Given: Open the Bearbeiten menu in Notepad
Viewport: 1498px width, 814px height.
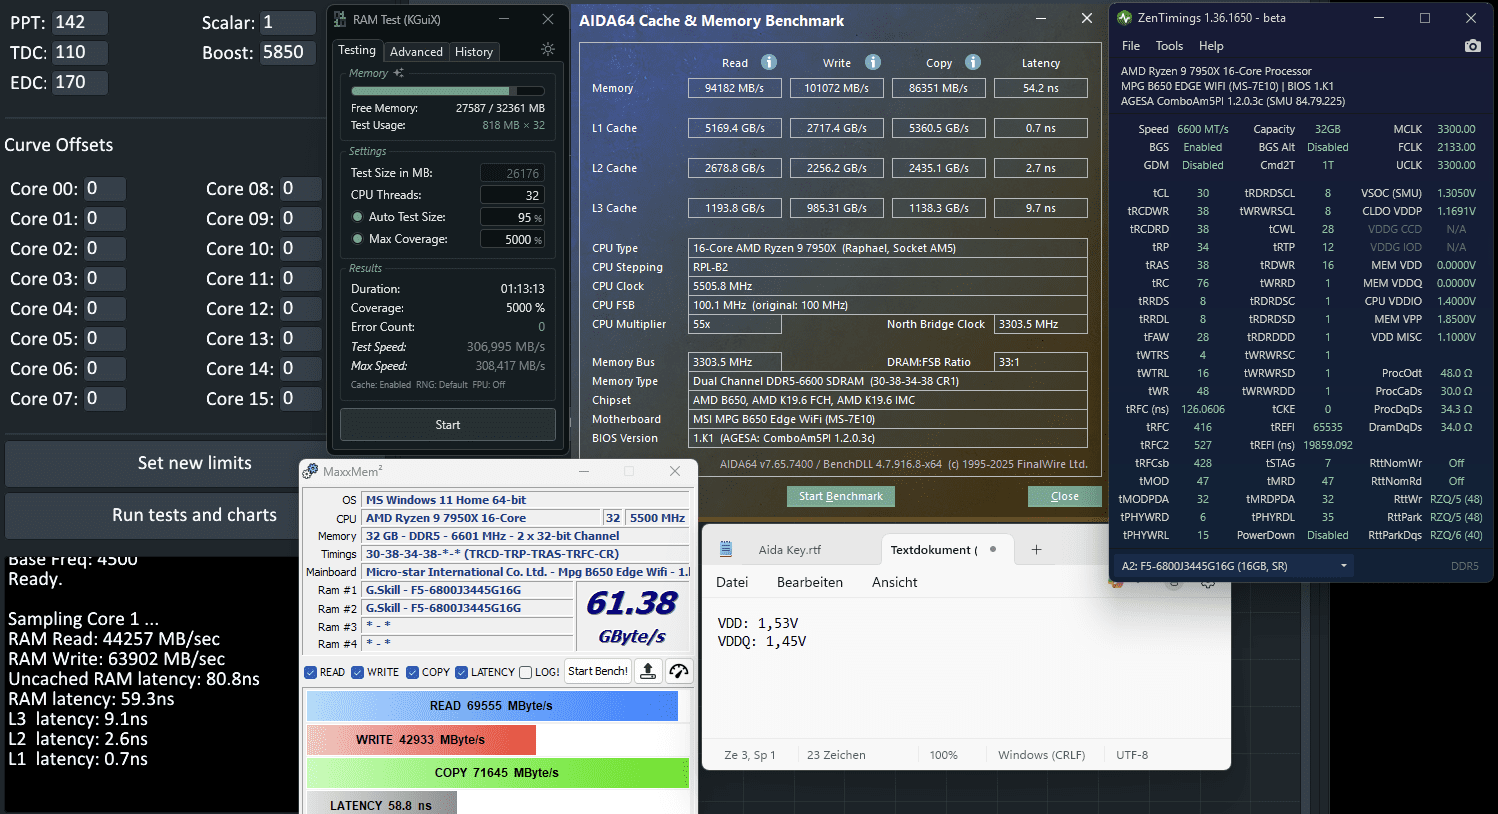Looking at the screenshot, I should (x=810, y=582).
